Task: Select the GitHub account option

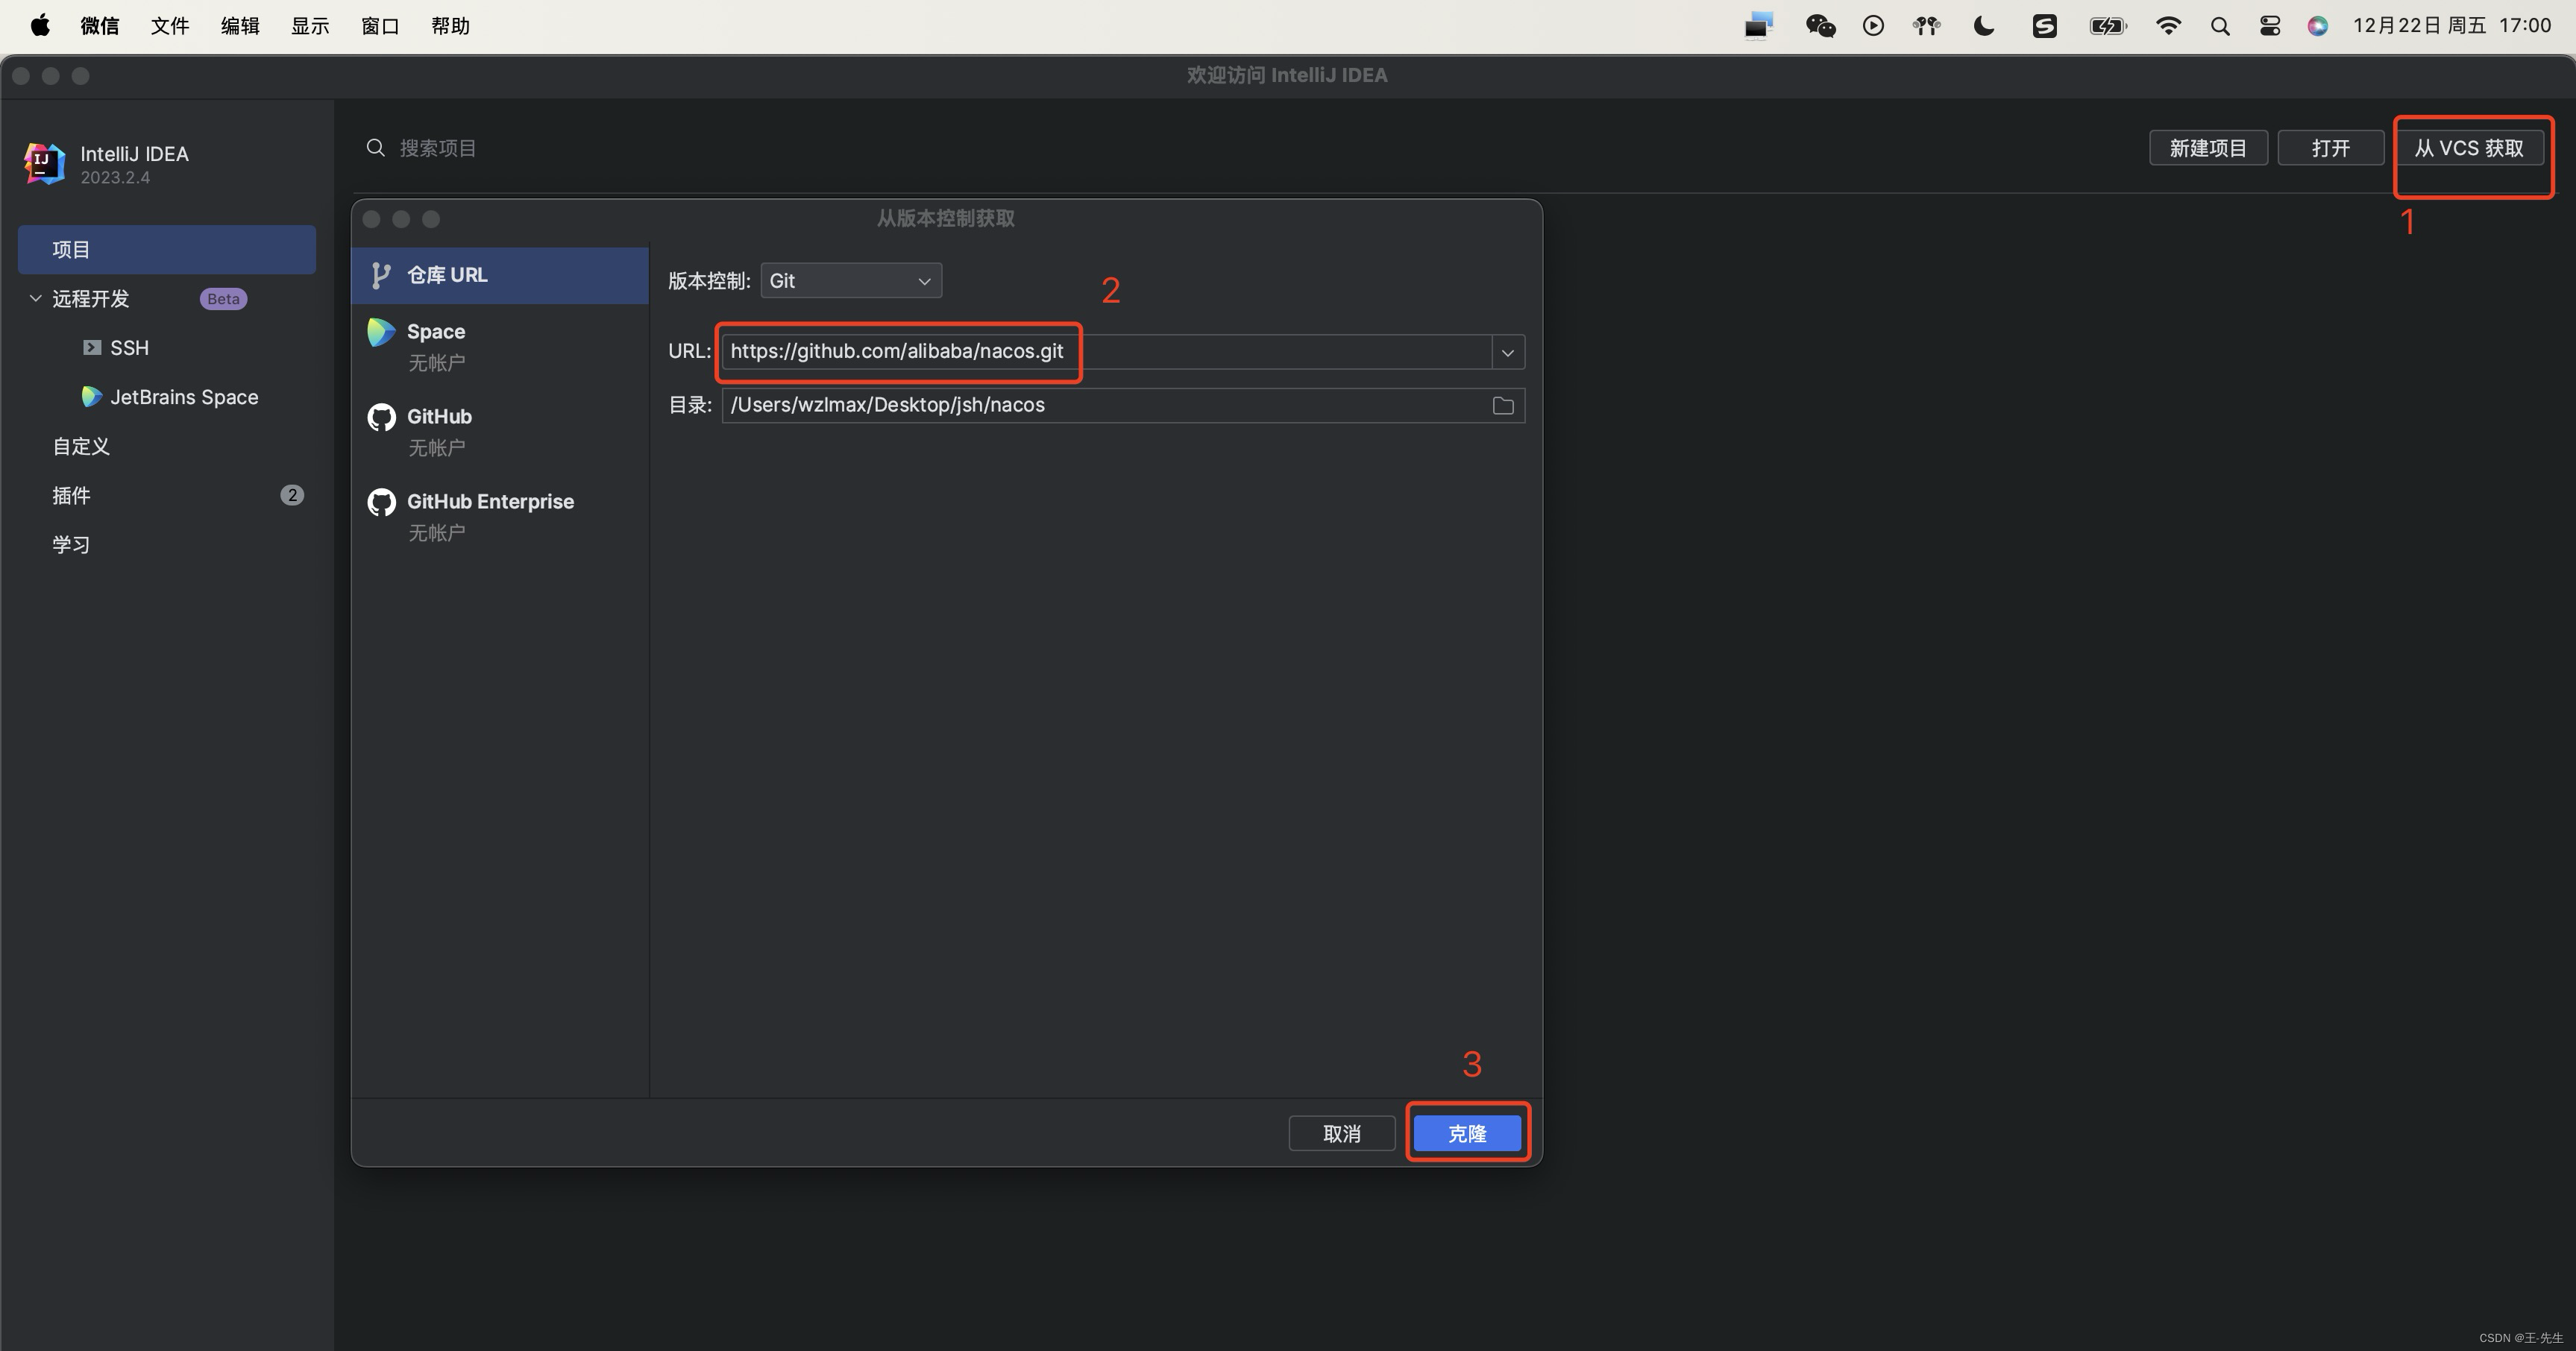Action: coord(500,431)
